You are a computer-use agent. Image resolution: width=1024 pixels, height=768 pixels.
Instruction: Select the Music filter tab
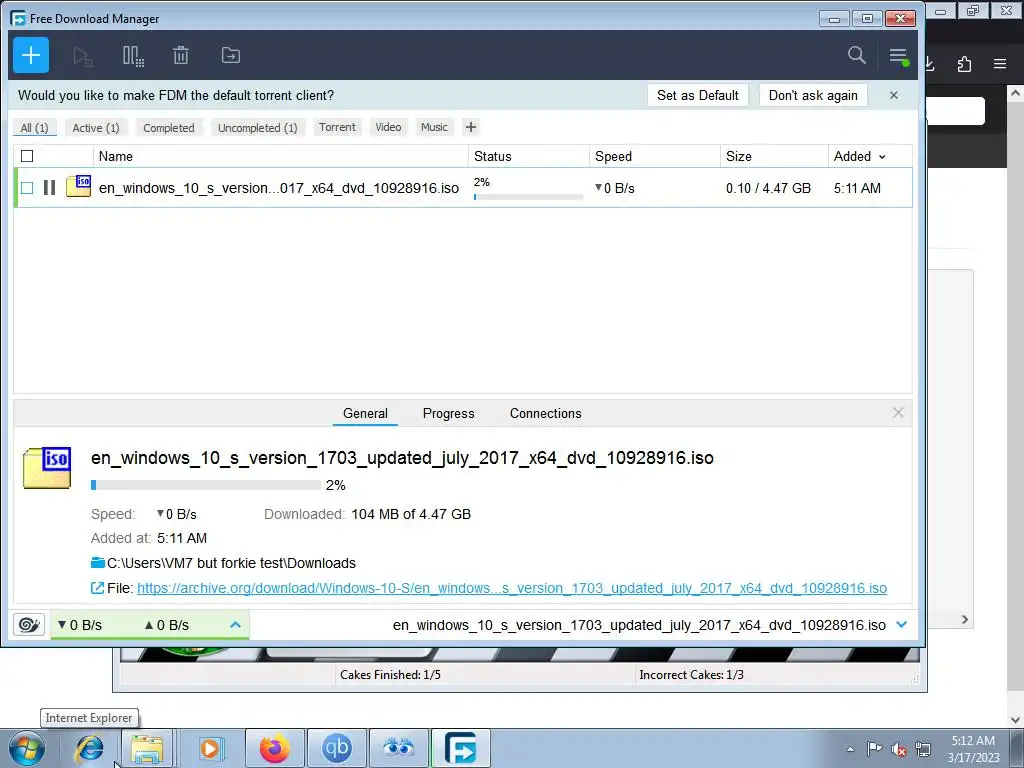(x=434, y=127)
